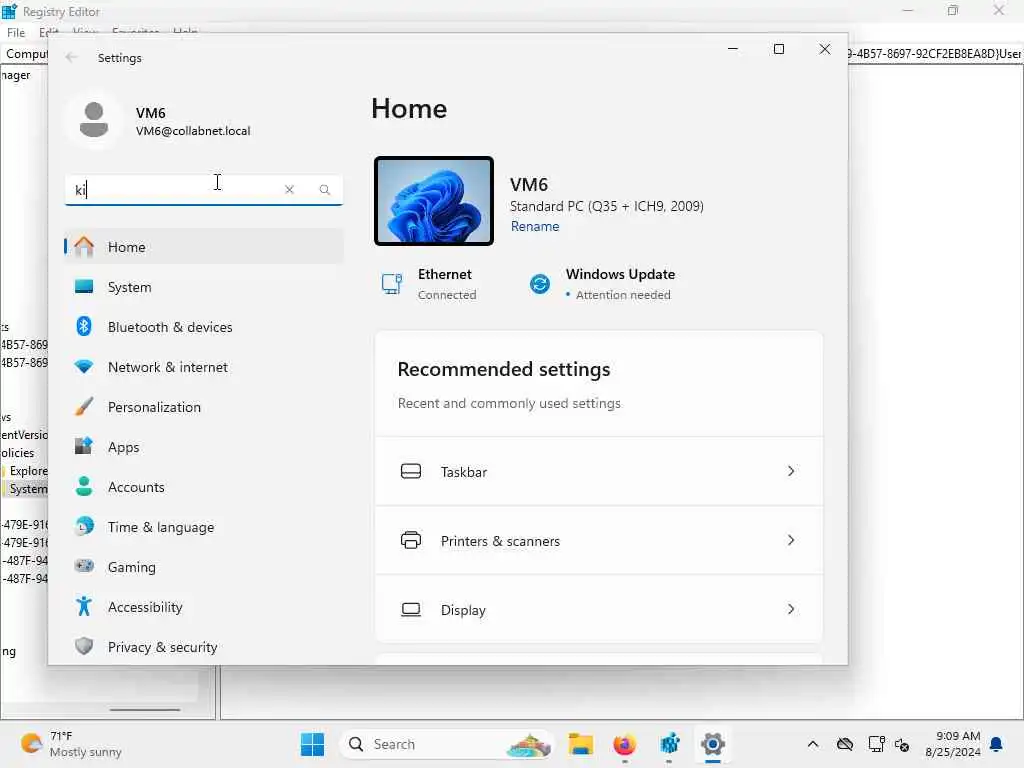Viewport: 1024px width, 768px height.
Task: Open Firefox from taskbar
Action: tap(625, 744)
